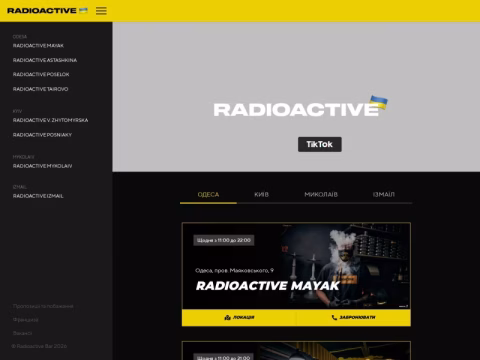The width and height of the screenshot is (480, 360).
Task: Click the ODESA sidebar section heading
Action: tap(20, 37)
